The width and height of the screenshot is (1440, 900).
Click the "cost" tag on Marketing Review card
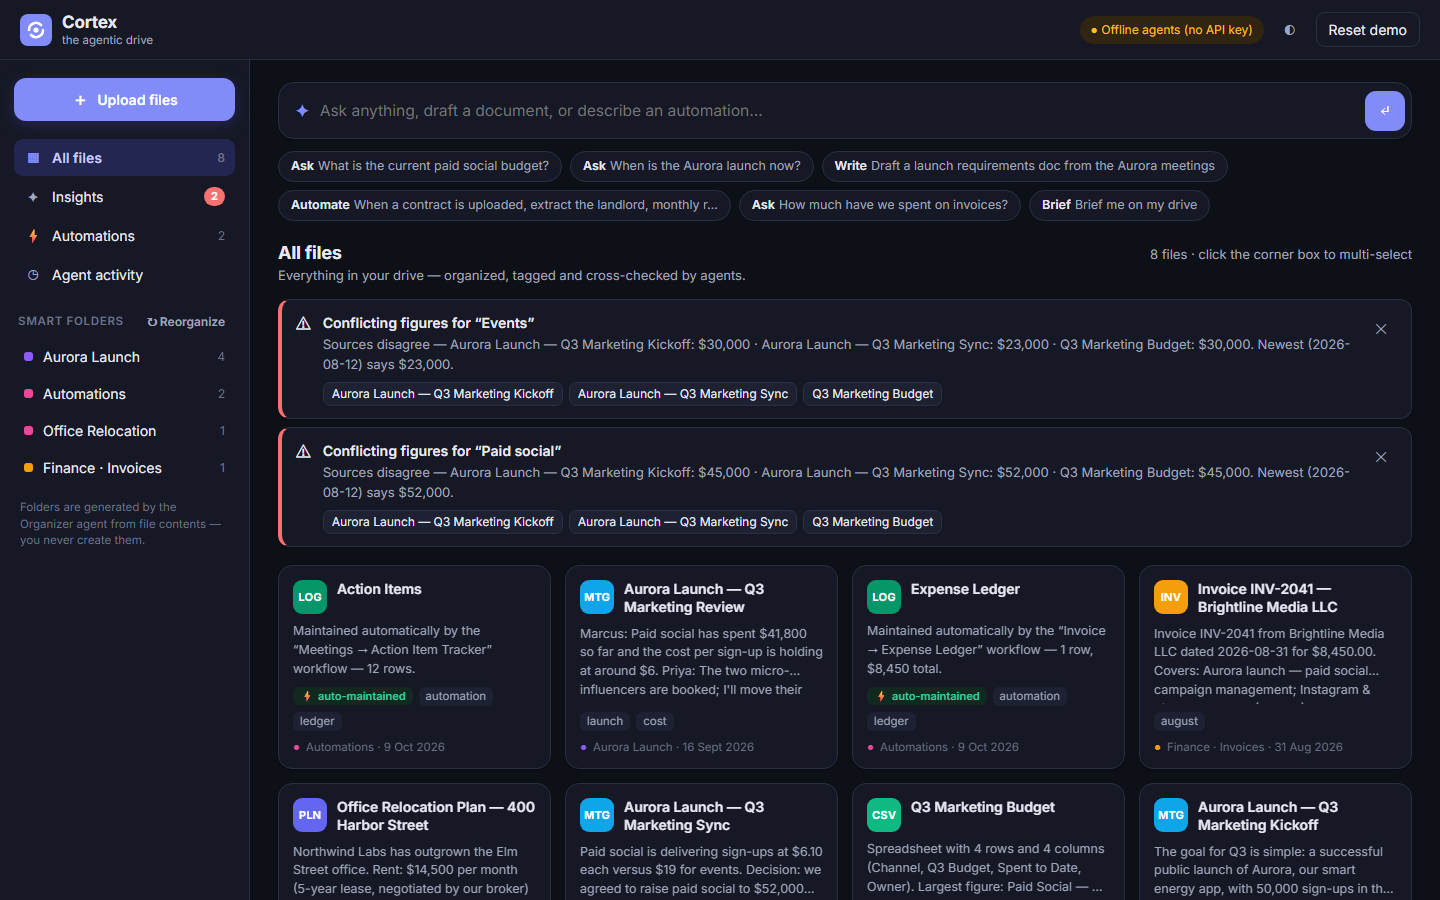[x=655, y=721]
